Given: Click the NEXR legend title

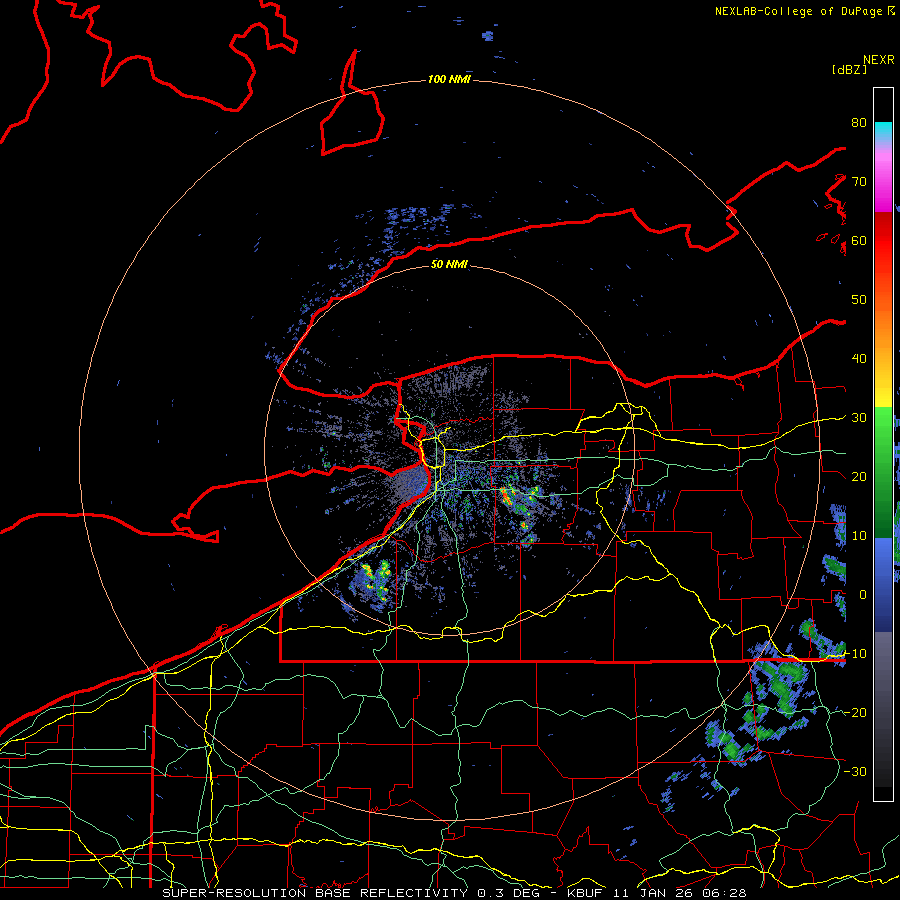Looking at the screenshot, I should 878,60.
